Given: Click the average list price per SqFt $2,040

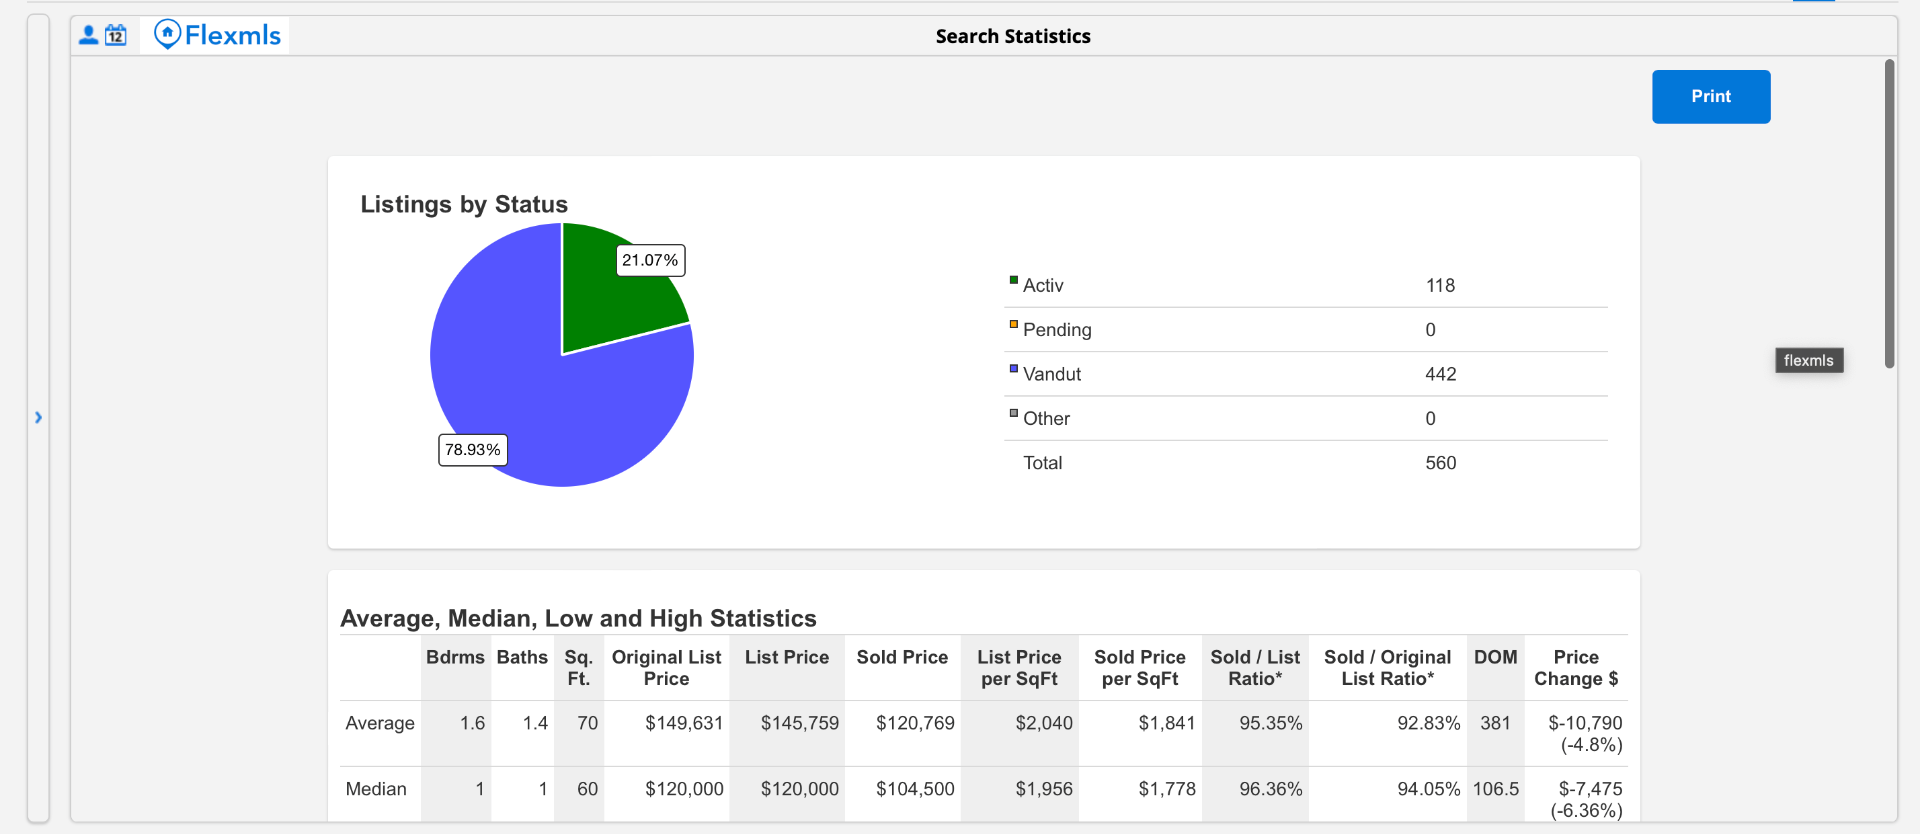Looking at the screenshot, I should tap(1044, 723).
